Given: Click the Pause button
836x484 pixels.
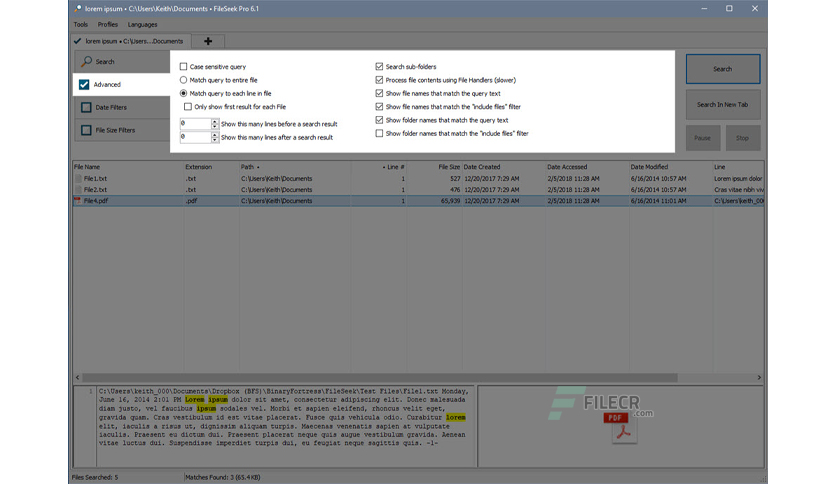Looking at the screenshot, I should 703,138.
